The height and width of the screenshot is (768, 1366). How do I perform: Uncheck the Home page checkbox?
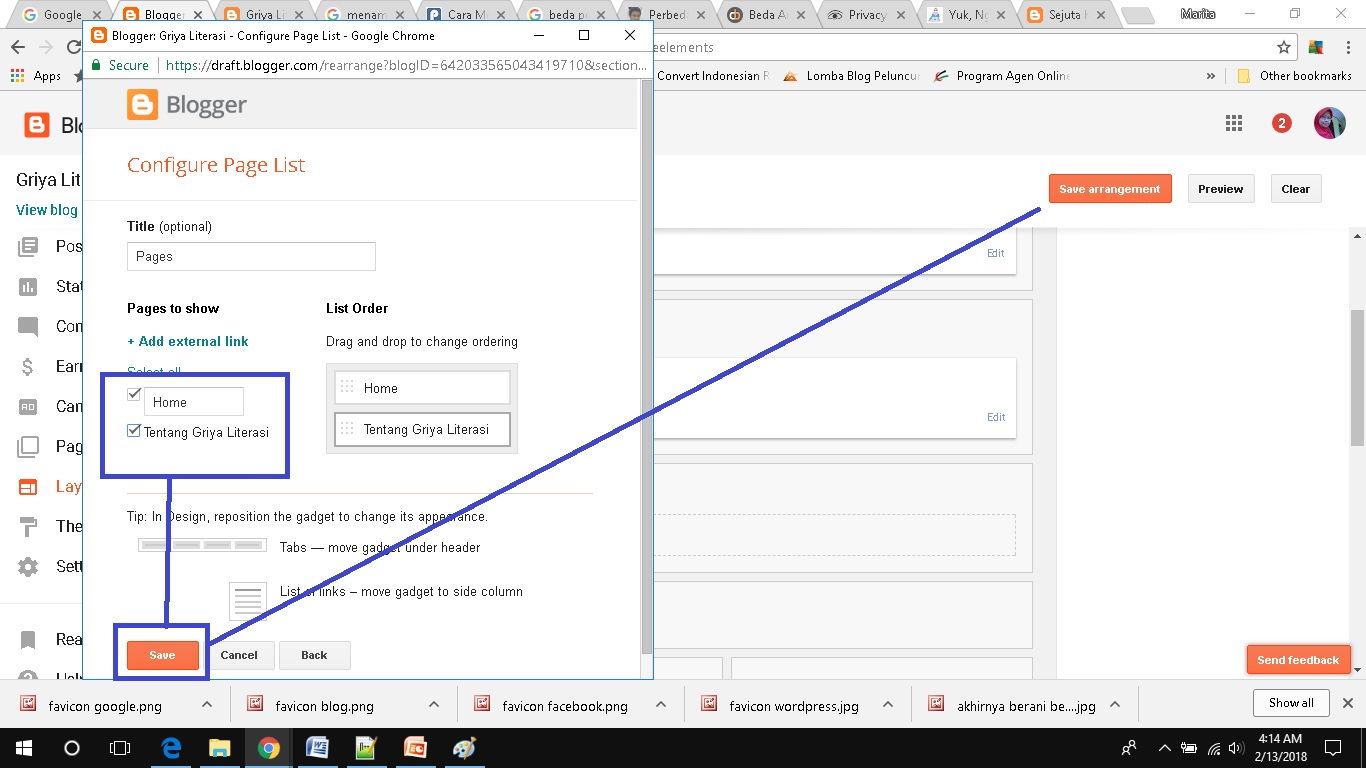tap(133, 394)
